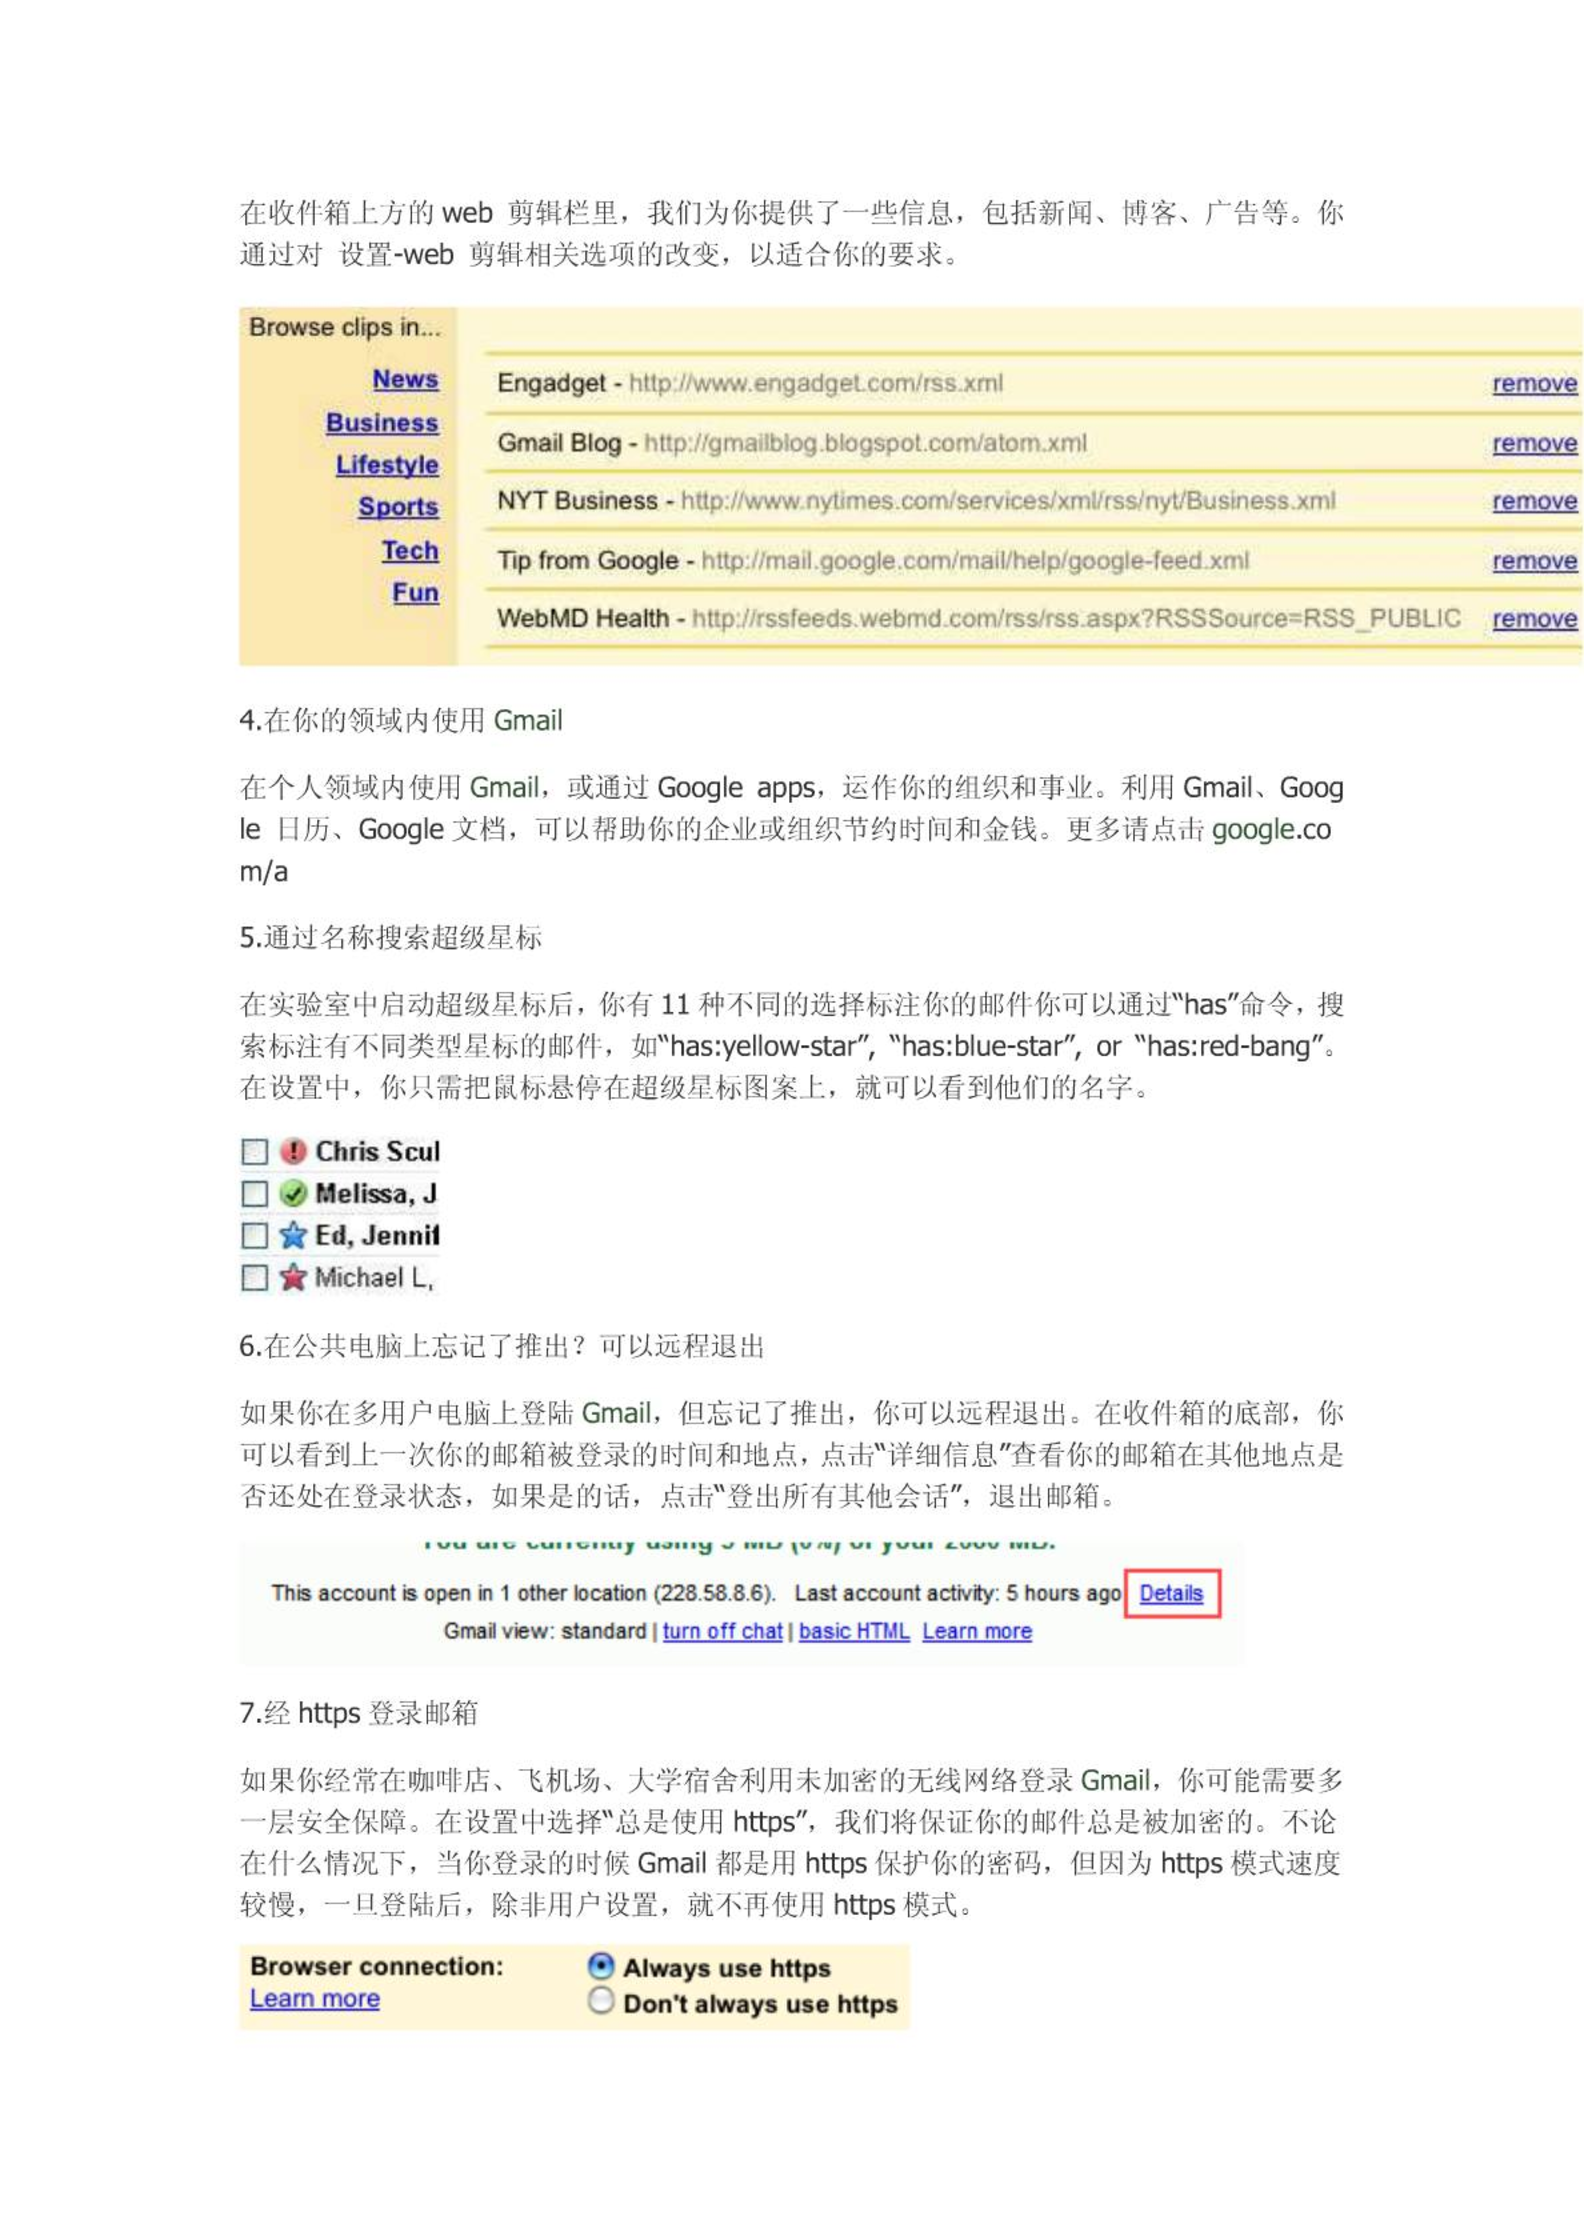Remove the Gmail Blog feed

point(1534,444)
